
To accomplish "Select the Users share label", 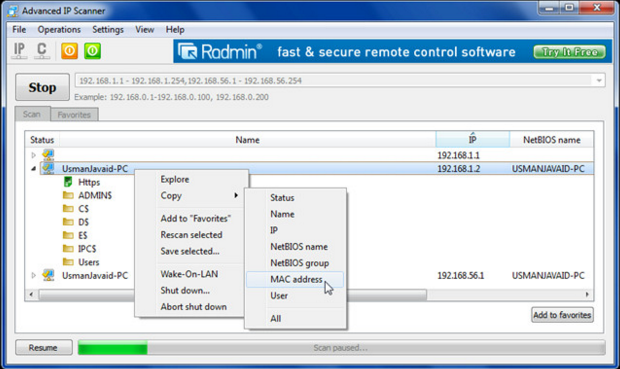I will click(89, 262).
